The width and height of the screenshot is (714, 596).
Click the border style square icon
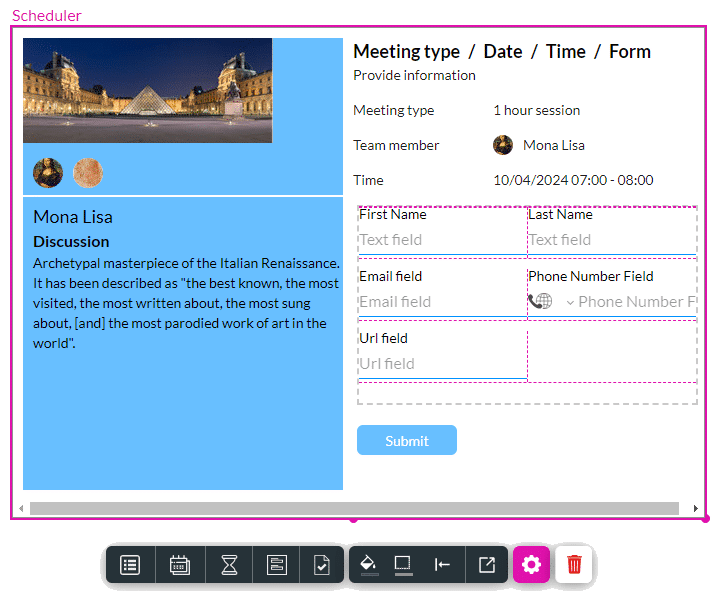pos(403,565)
